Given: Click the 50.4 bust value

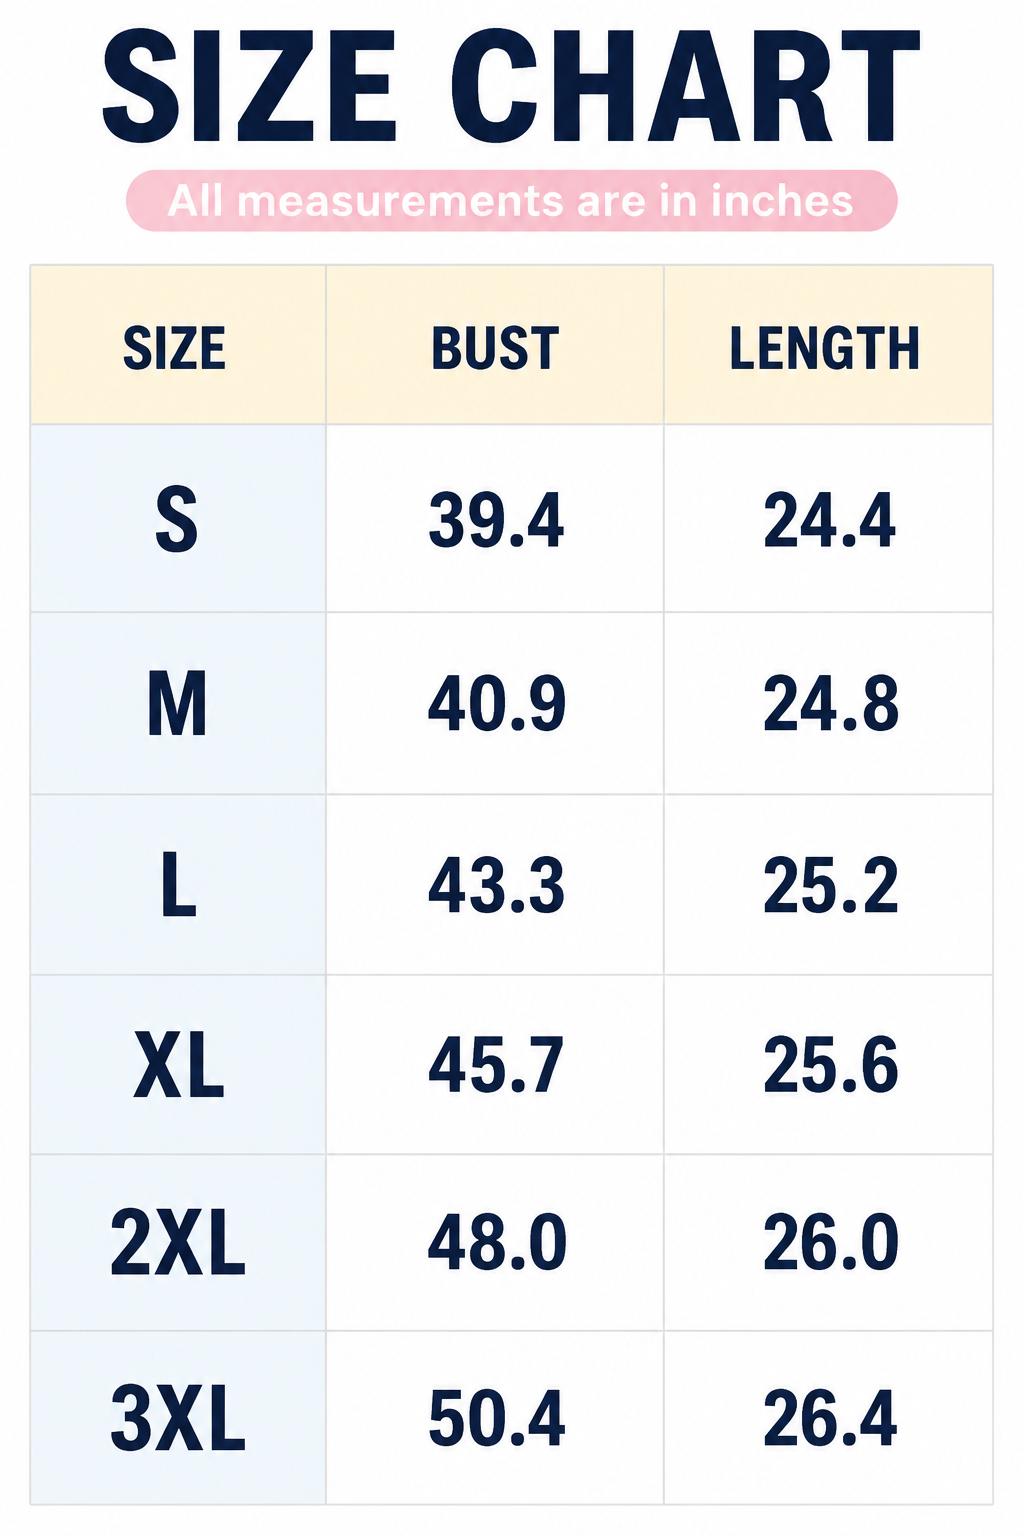Looking at the screenshot, I should (497, 1419).
